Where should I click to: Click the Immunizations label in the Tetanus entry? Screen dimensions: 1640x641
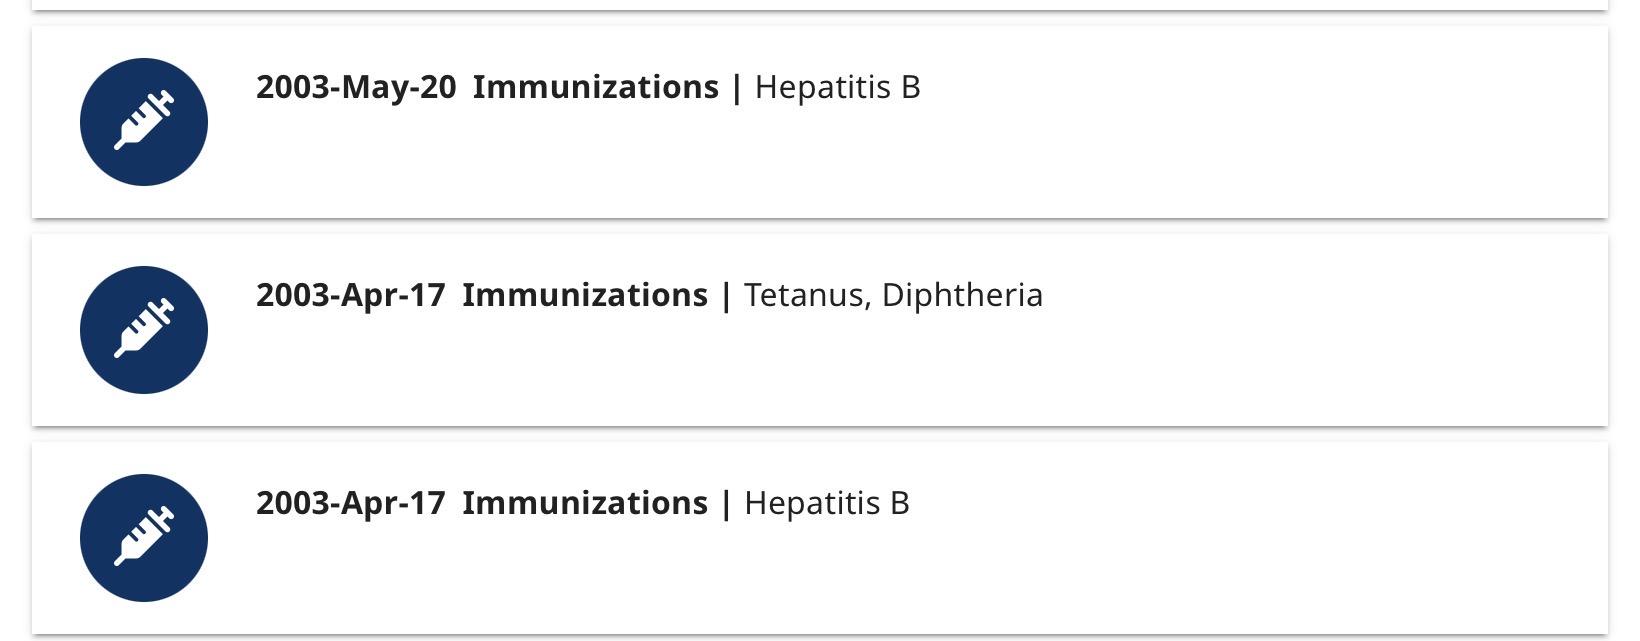pos(584,295)
